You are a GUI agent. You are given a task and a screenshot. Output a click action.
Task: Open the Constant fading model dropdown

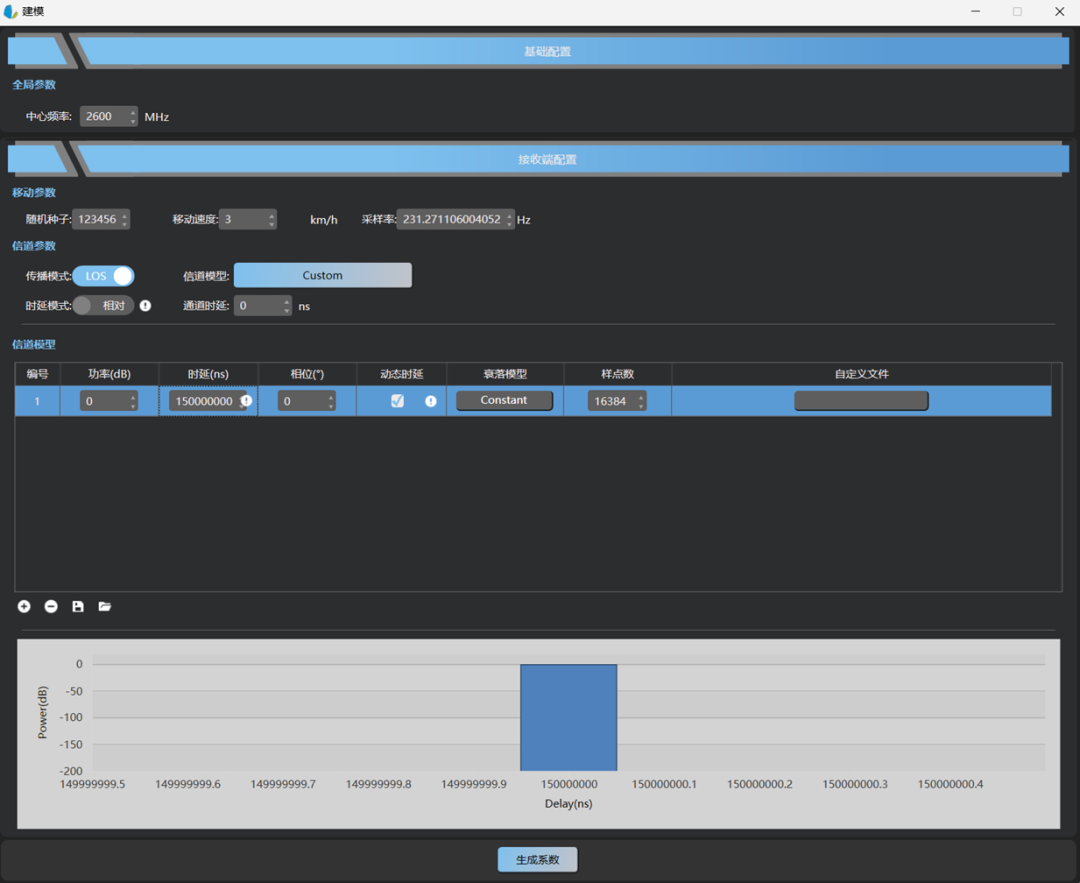[504, 400]
